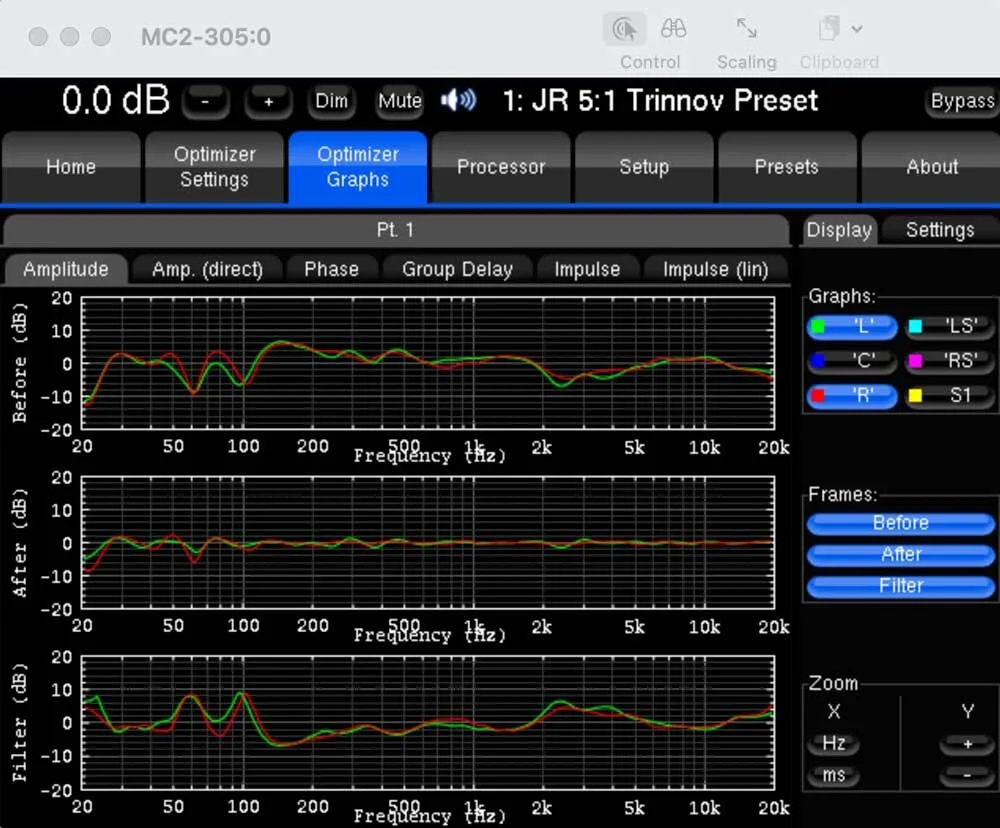Enable the 'C' channel graph
This screenshot has height=828, width=1000.
click(x=852, y=361)
